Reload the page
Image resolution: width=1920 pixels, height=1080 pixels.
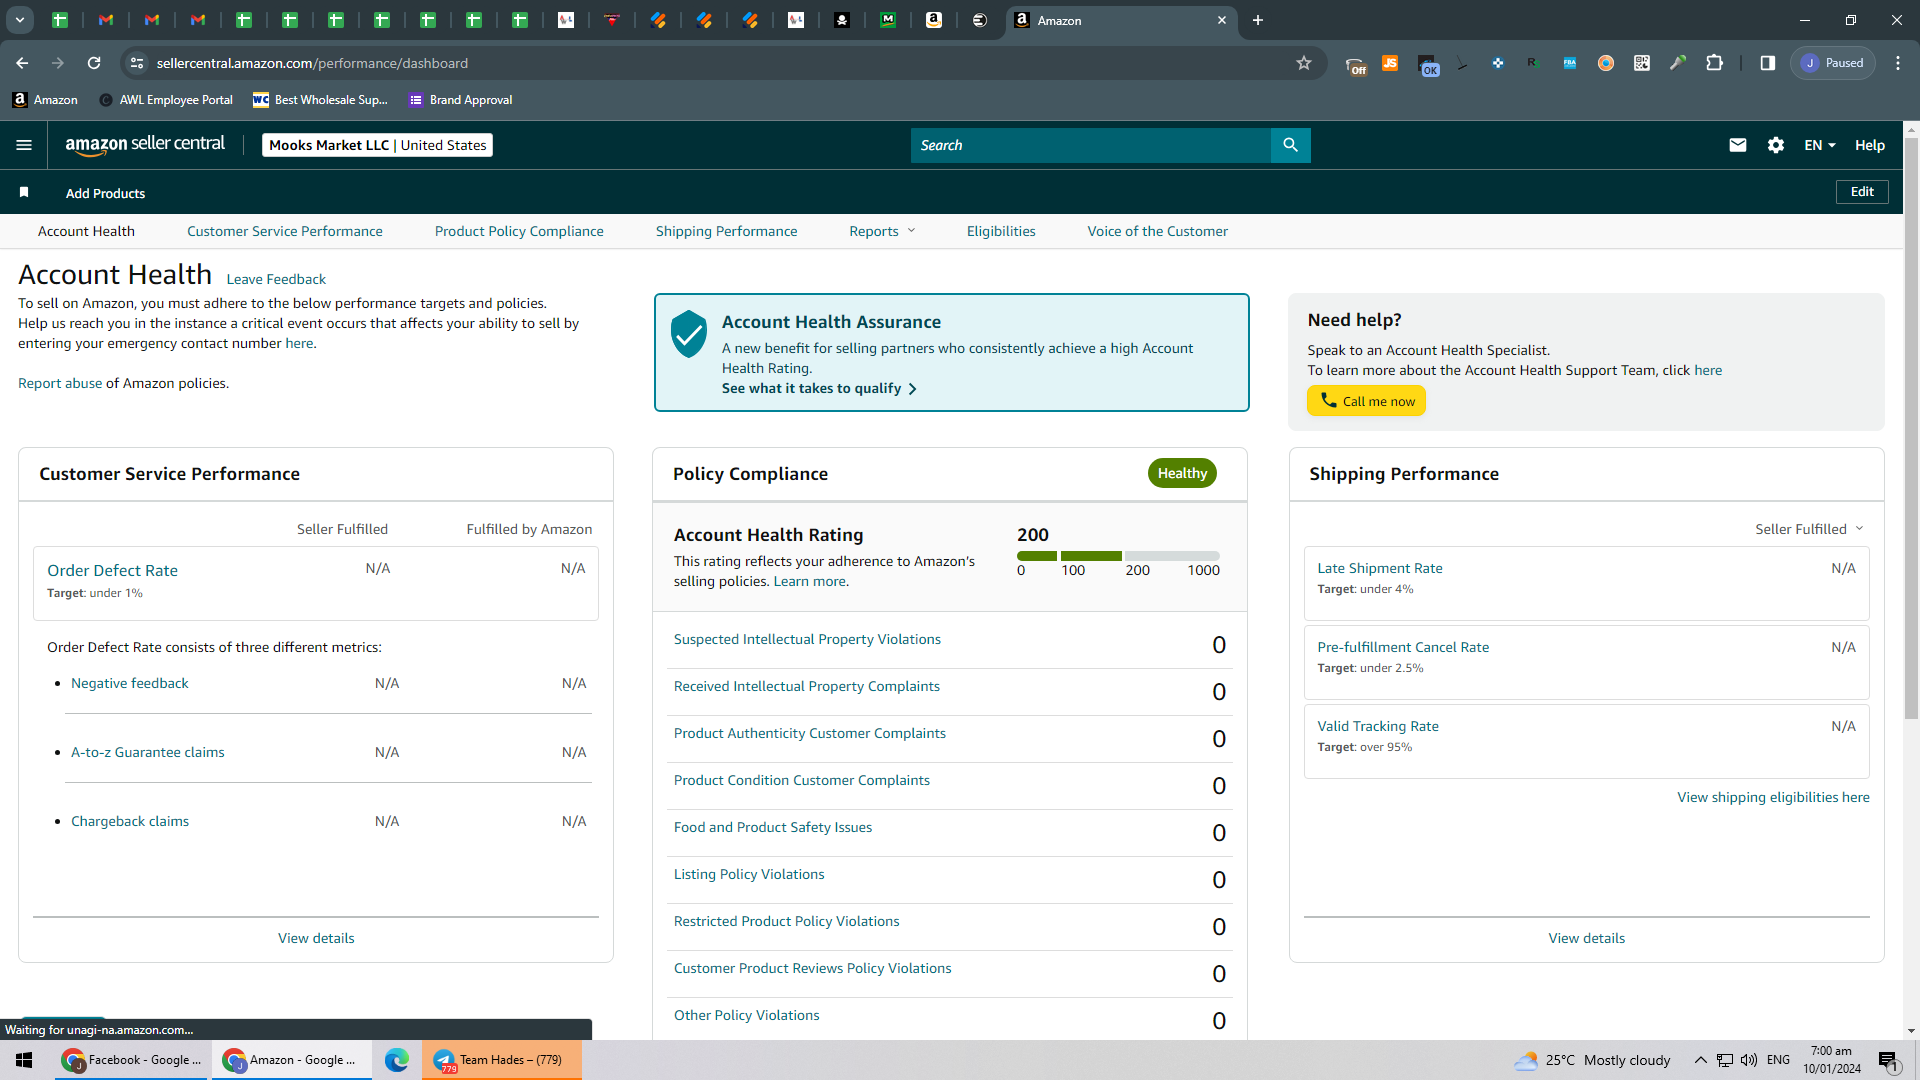click(94, 63)
